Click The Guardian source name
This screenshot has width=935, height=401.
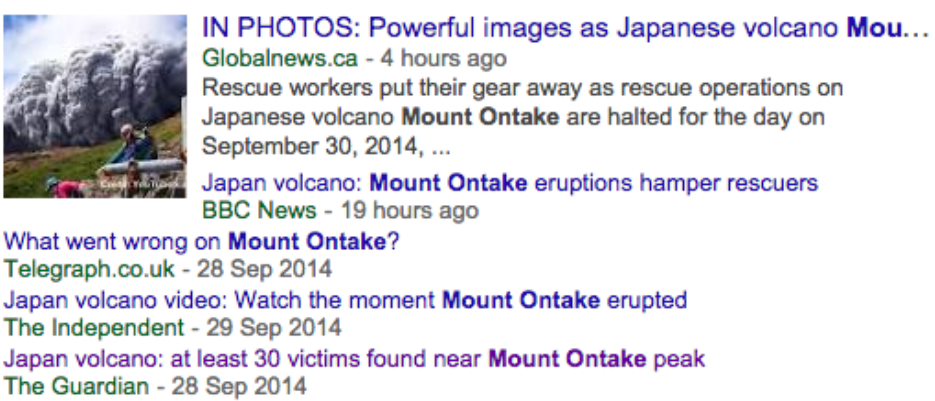(77, 385)
